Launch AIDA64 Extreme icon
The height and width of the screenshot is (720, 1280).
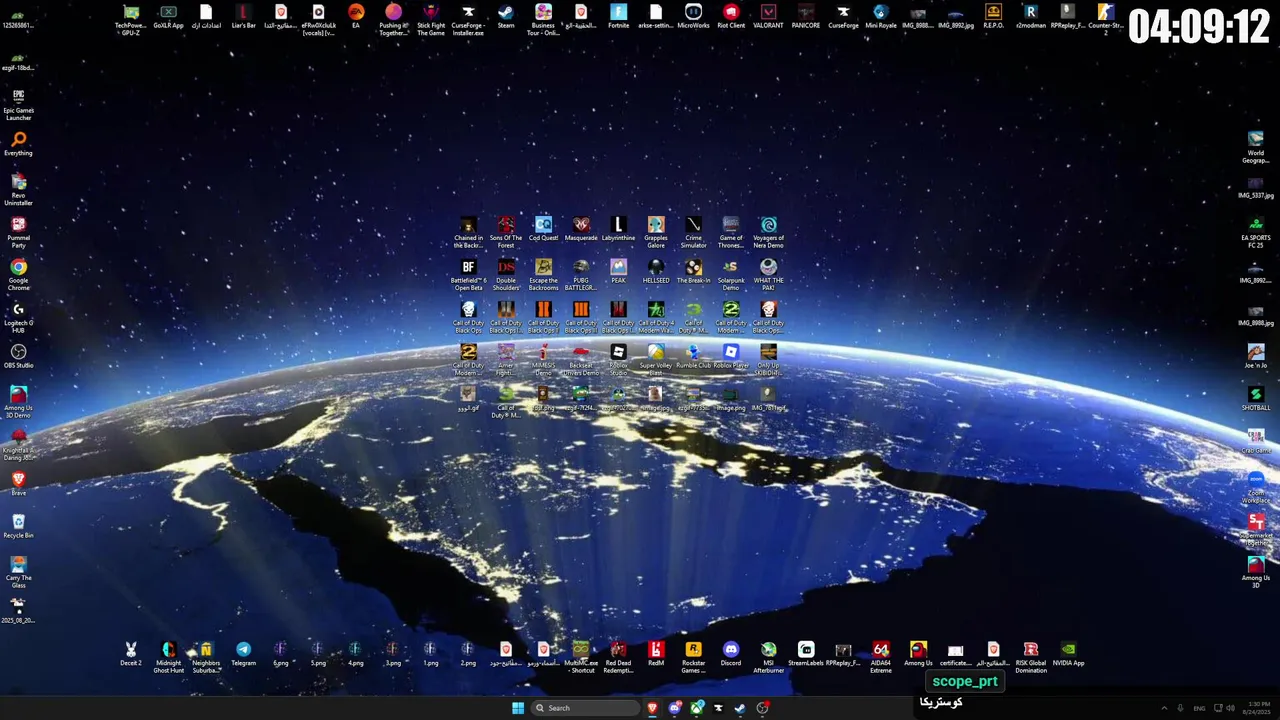(881, 657)
